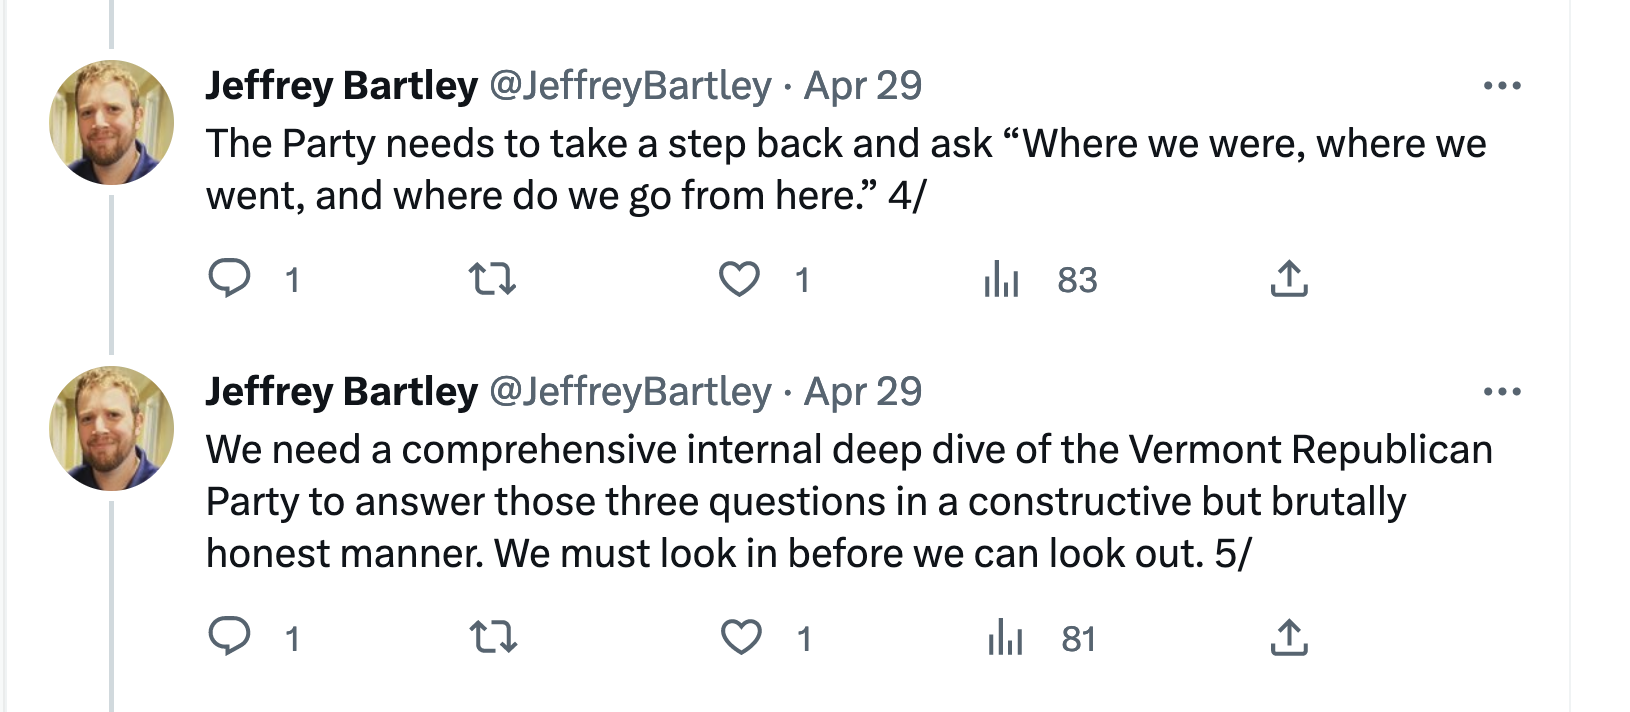Viewport: 1630px width, 712px height.
Task: View analytics showing 83 views
Action: pyautogui.click(x=1001, y=279)
